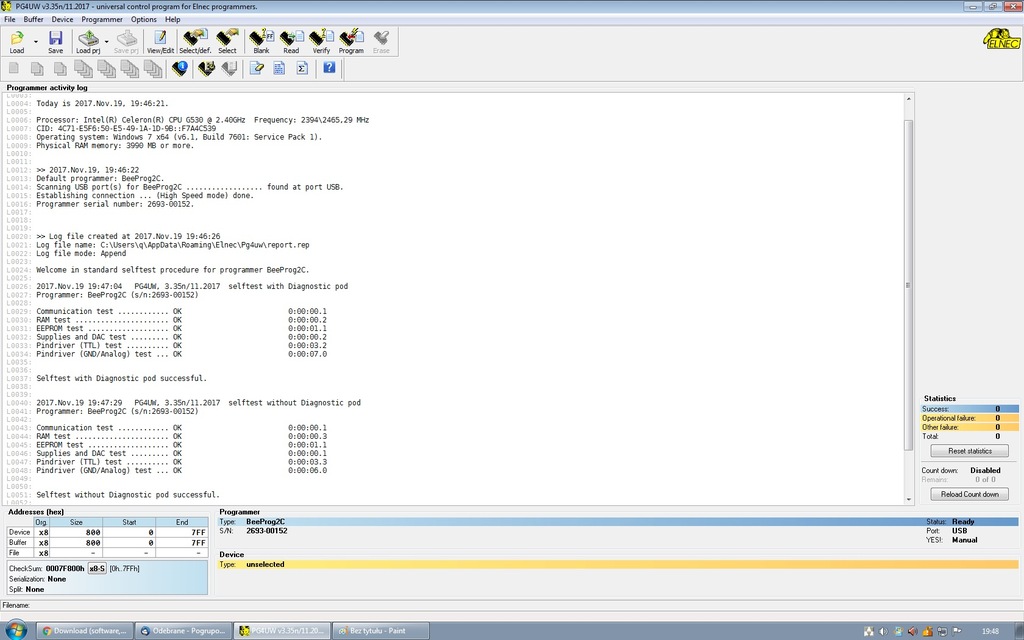Click the S/N 2693-00152 value
Screen dimensions: 1024x640
[266, 531]
